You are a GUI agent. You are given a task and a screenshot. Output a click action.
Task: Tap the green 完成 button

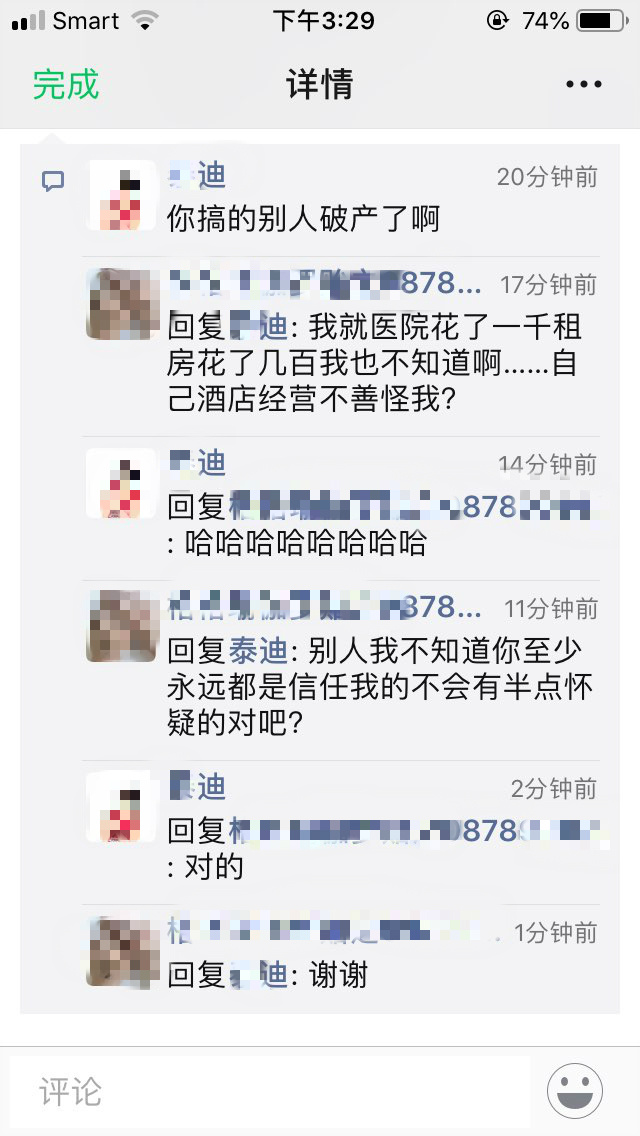point(65,85)
